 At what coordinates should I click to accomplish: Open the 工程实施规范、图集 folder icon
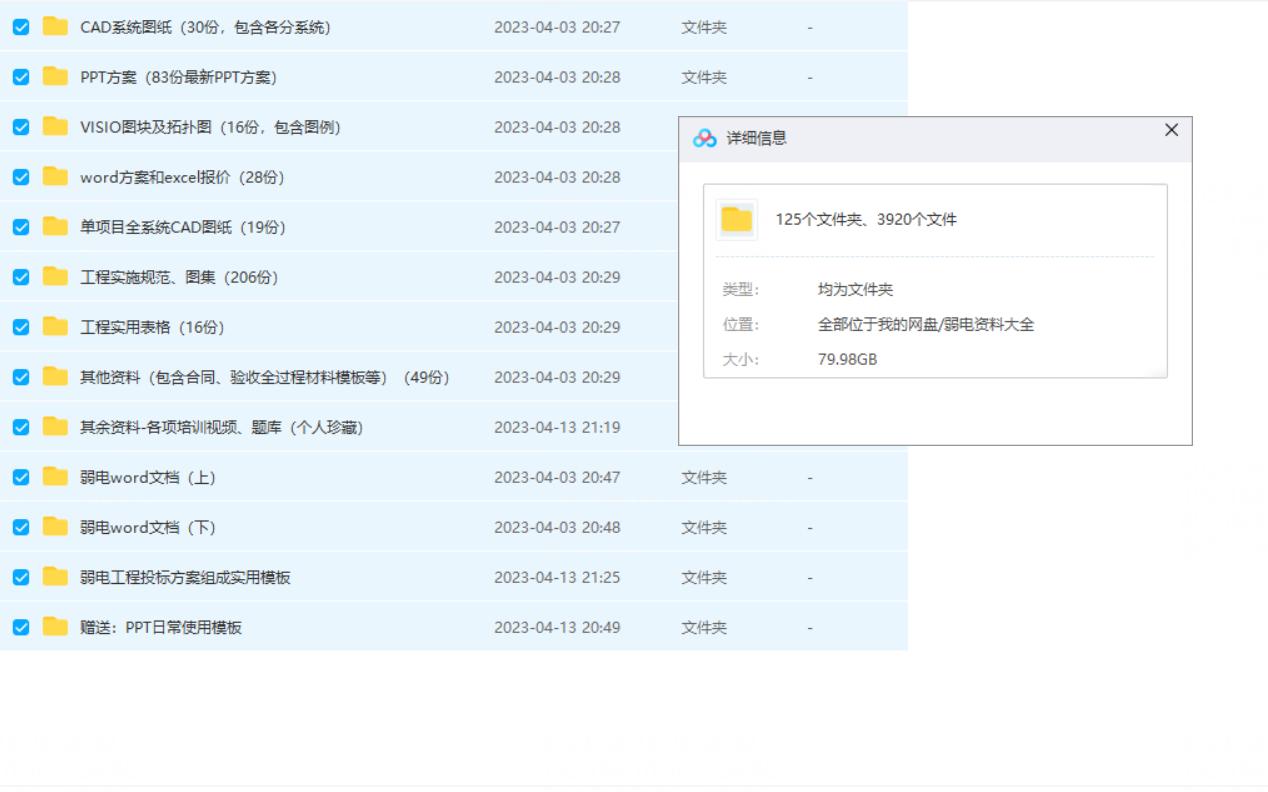(55, 277)
